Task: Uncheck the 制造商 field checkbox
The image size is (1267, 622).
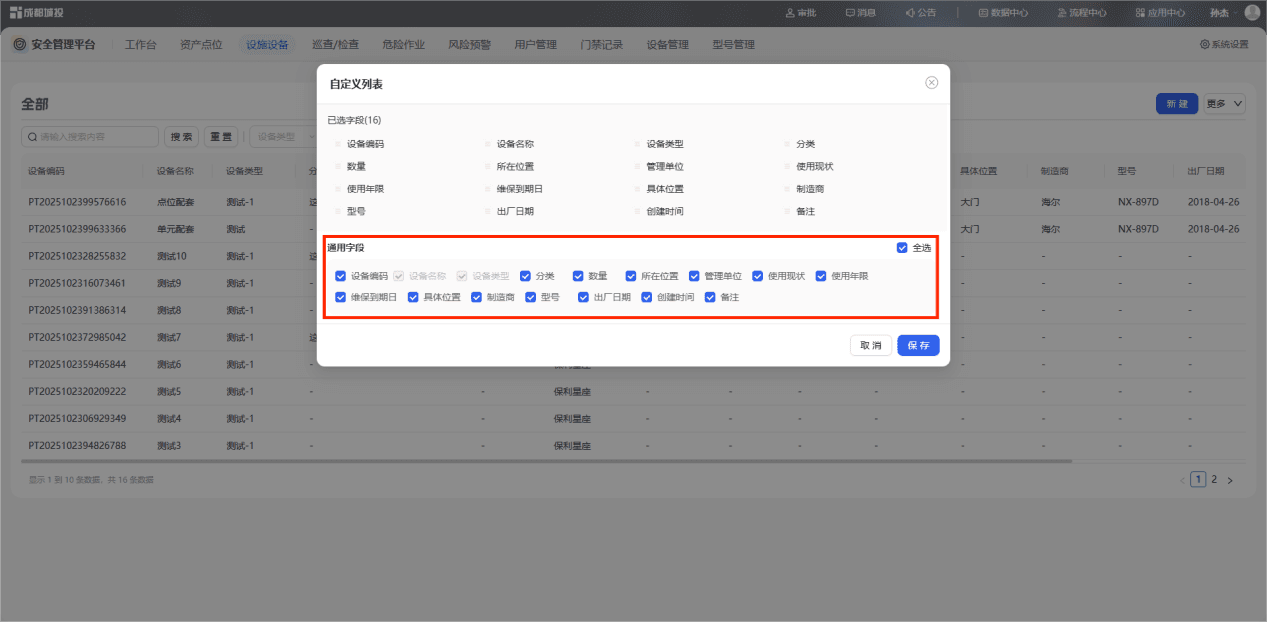Action: point(477,297)
